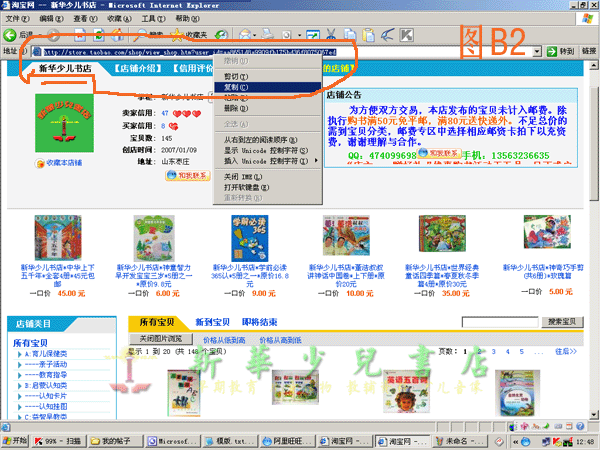This screenshot has width=600, height=450.
Task: Click the 和我联系 button beside QQ number
Action: 439,153
